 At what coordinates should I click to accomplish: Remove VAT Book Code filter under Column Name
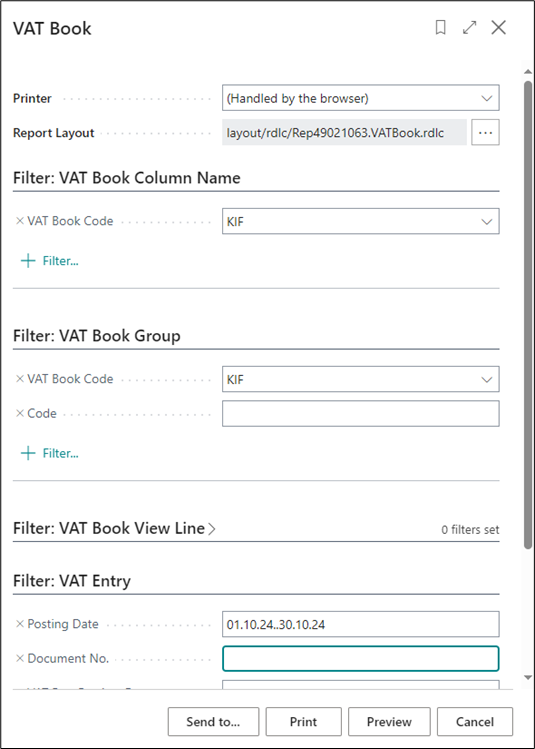[x=20, y=221]
